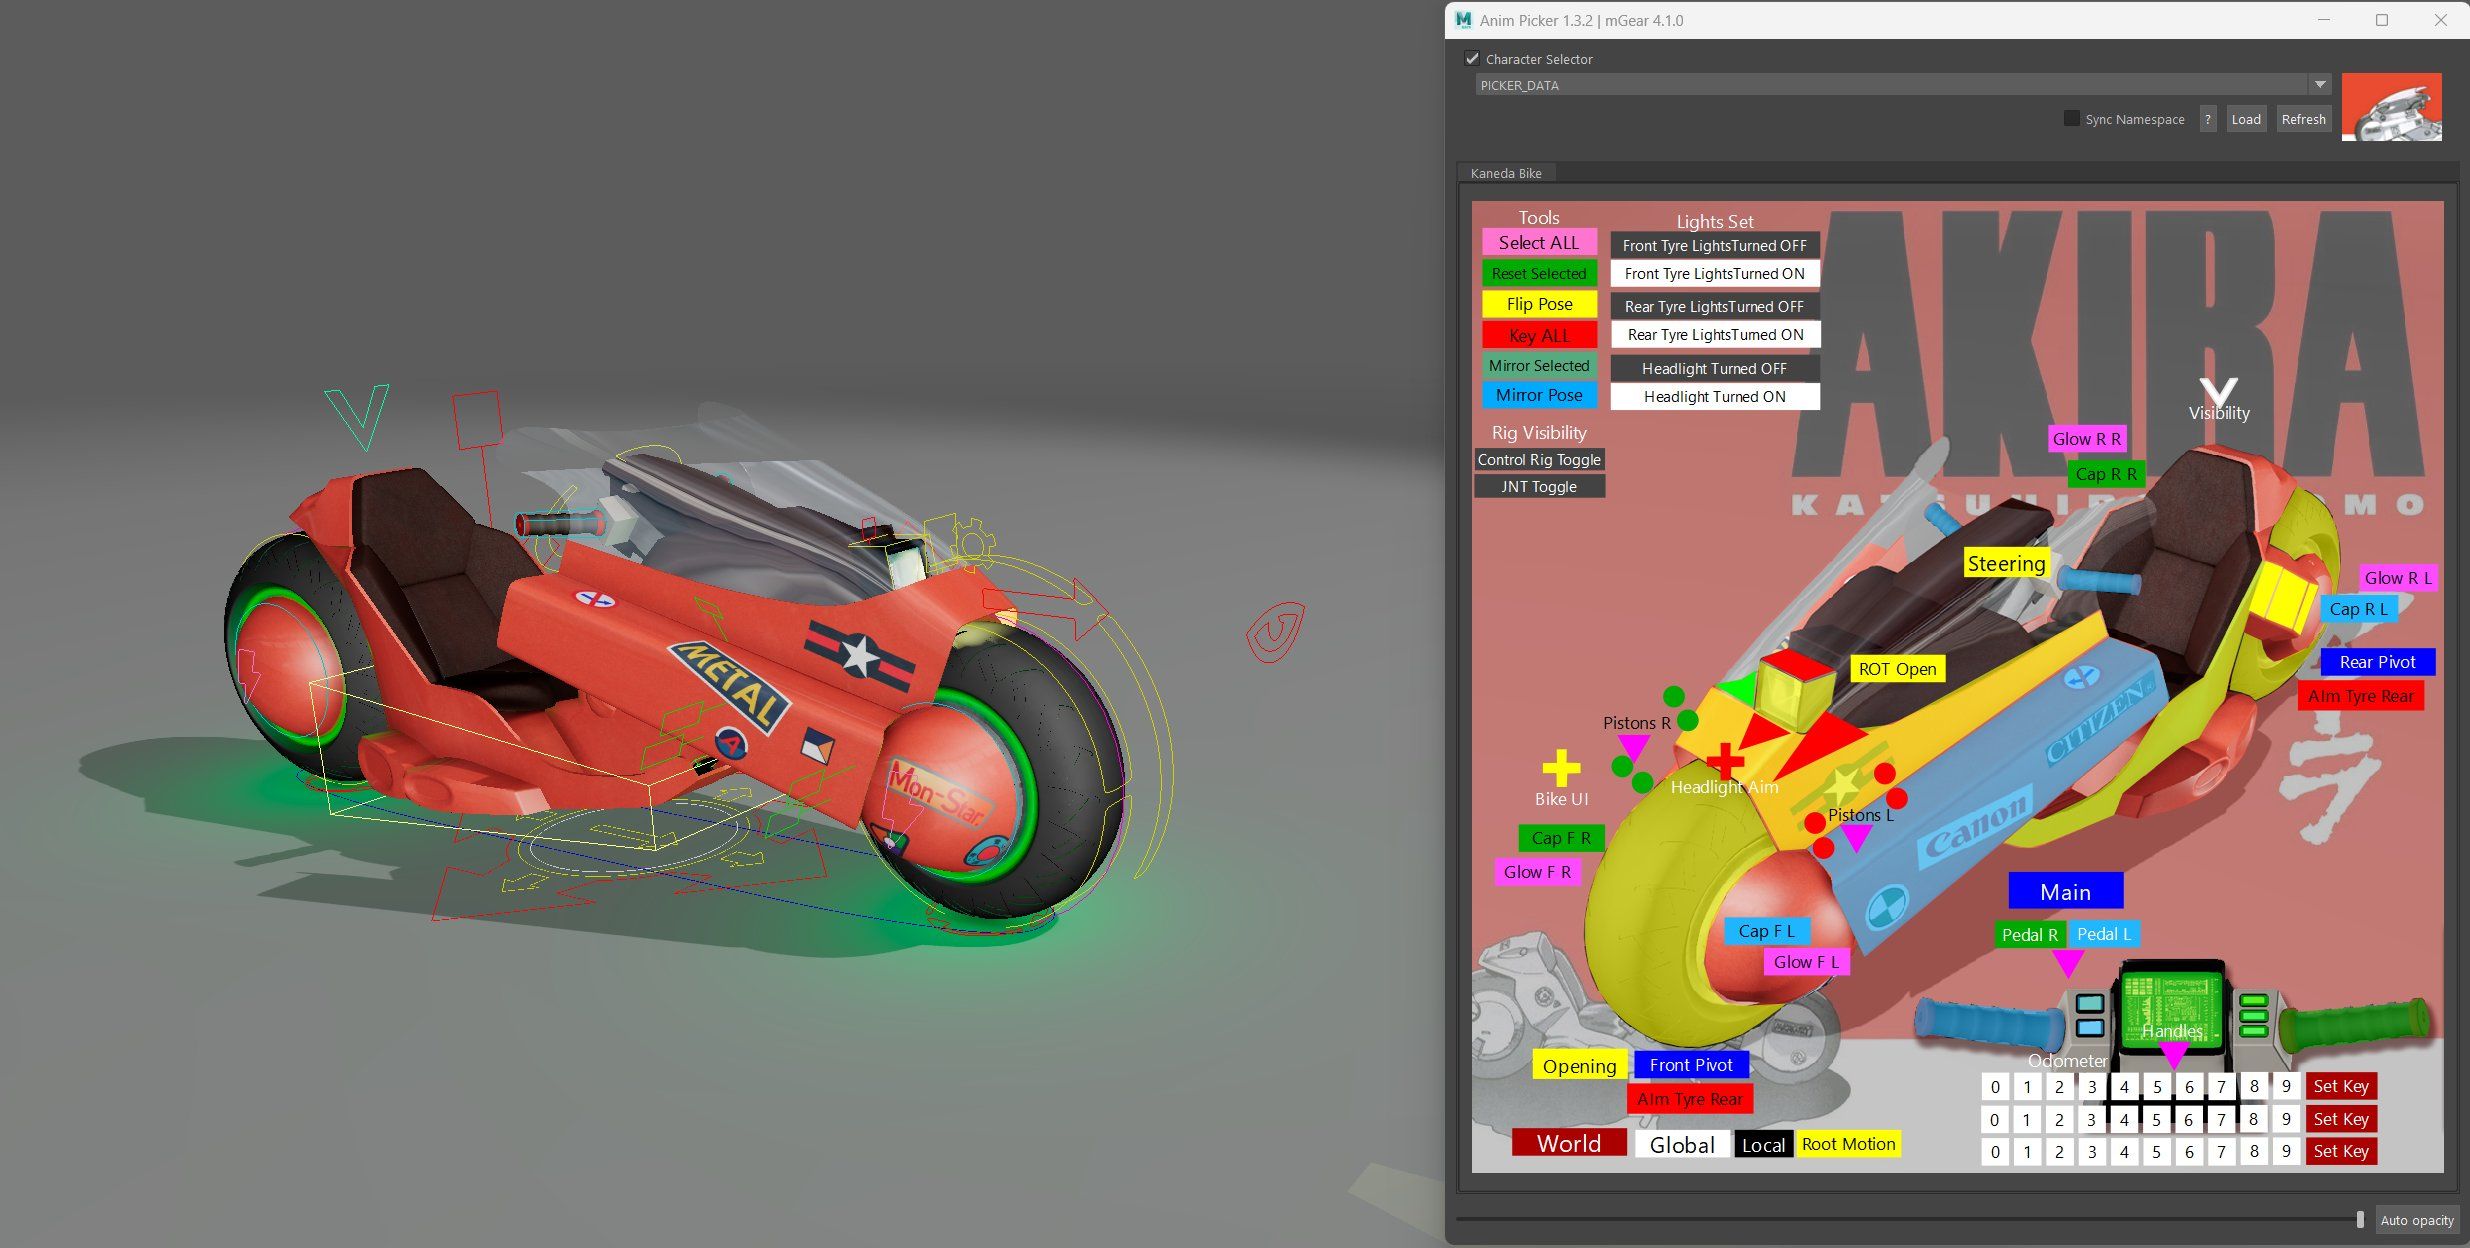Click the magenta triangle below Pedal buttons

click(2067, 963)
